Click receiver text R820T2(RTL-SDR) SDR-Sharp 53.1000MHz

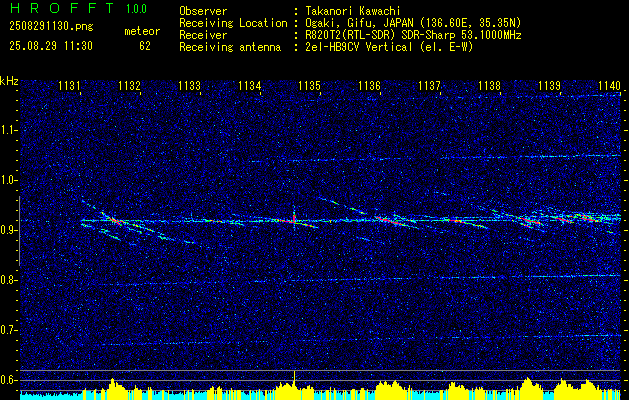coord(413,35)
